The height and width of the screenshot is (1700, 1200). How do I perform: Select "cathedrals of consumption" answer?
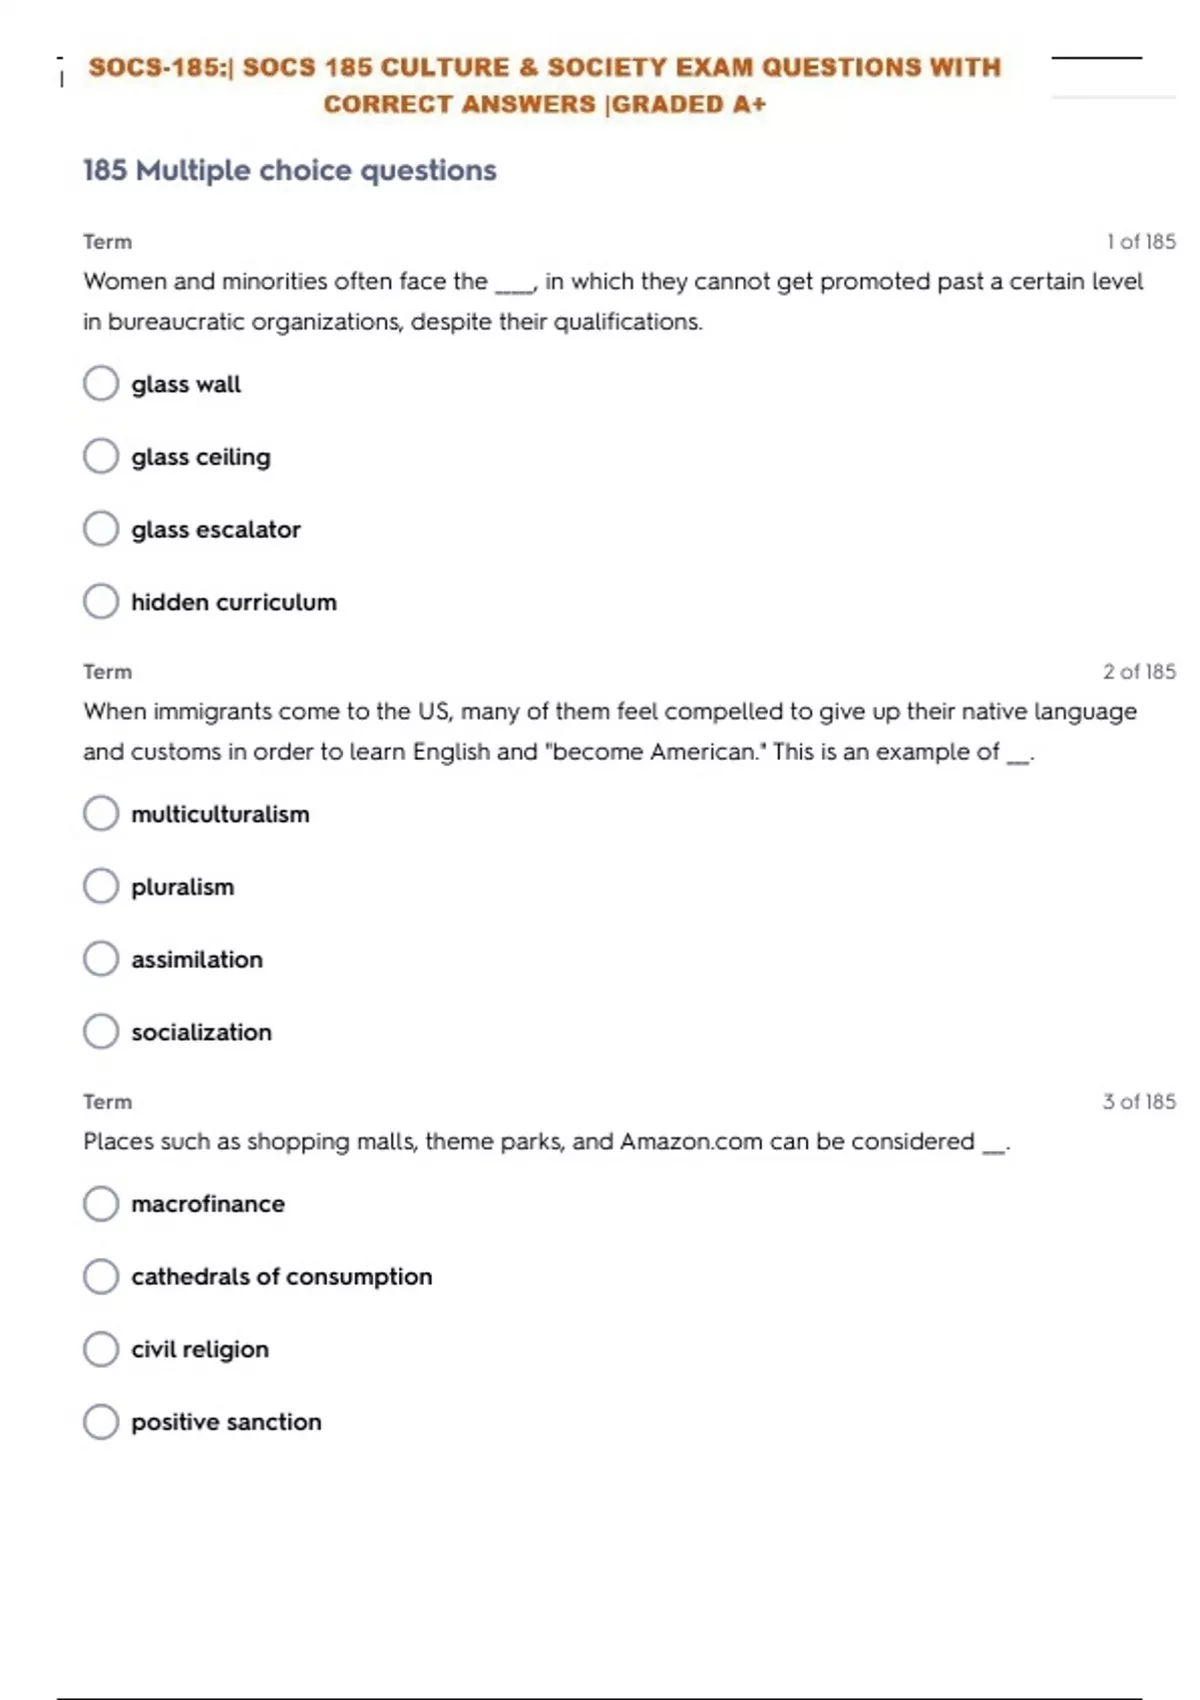coord(101,1276)
